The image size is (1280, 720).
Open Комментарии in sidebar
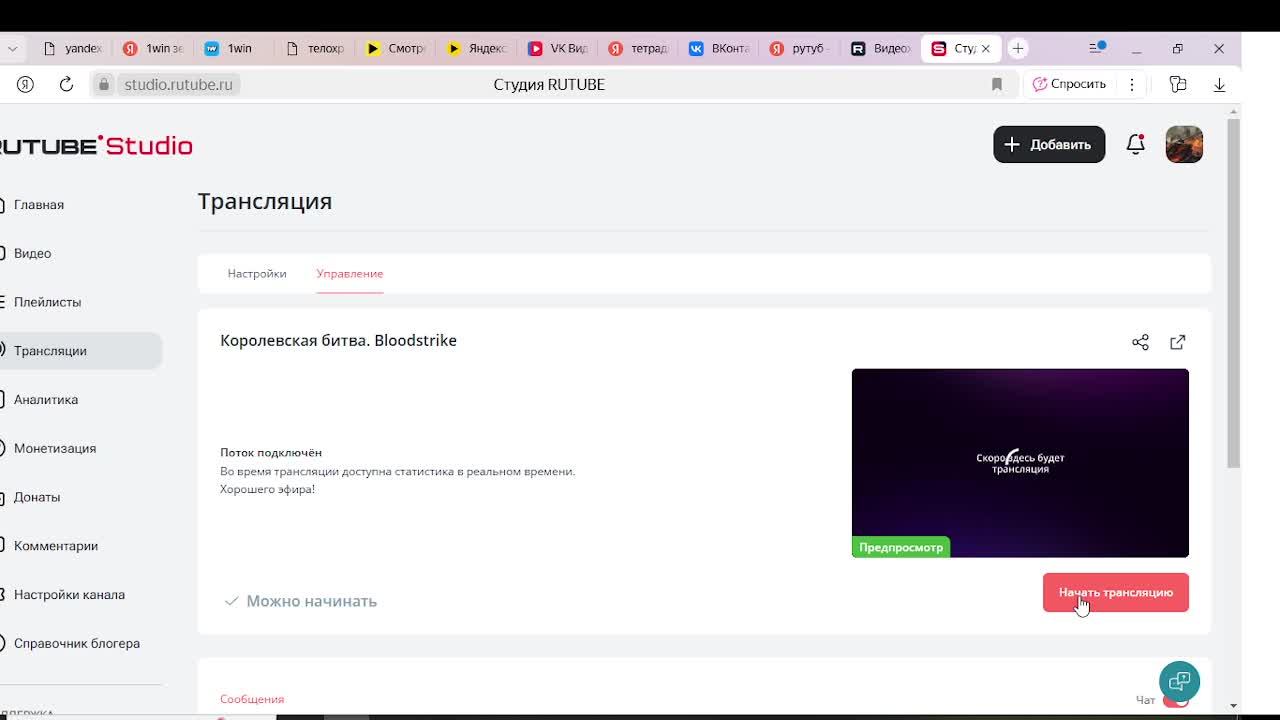(56, 546)
